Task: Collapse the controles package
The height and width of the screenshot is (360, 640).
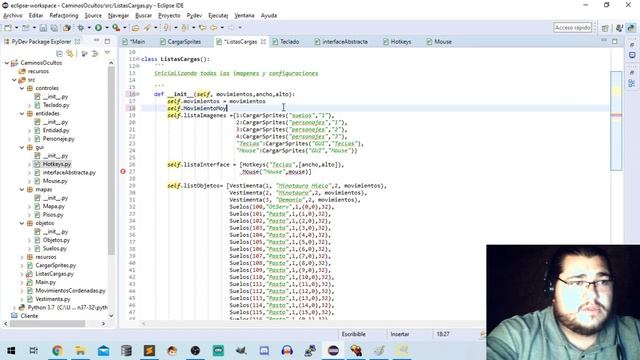Action: click(22, 88)
